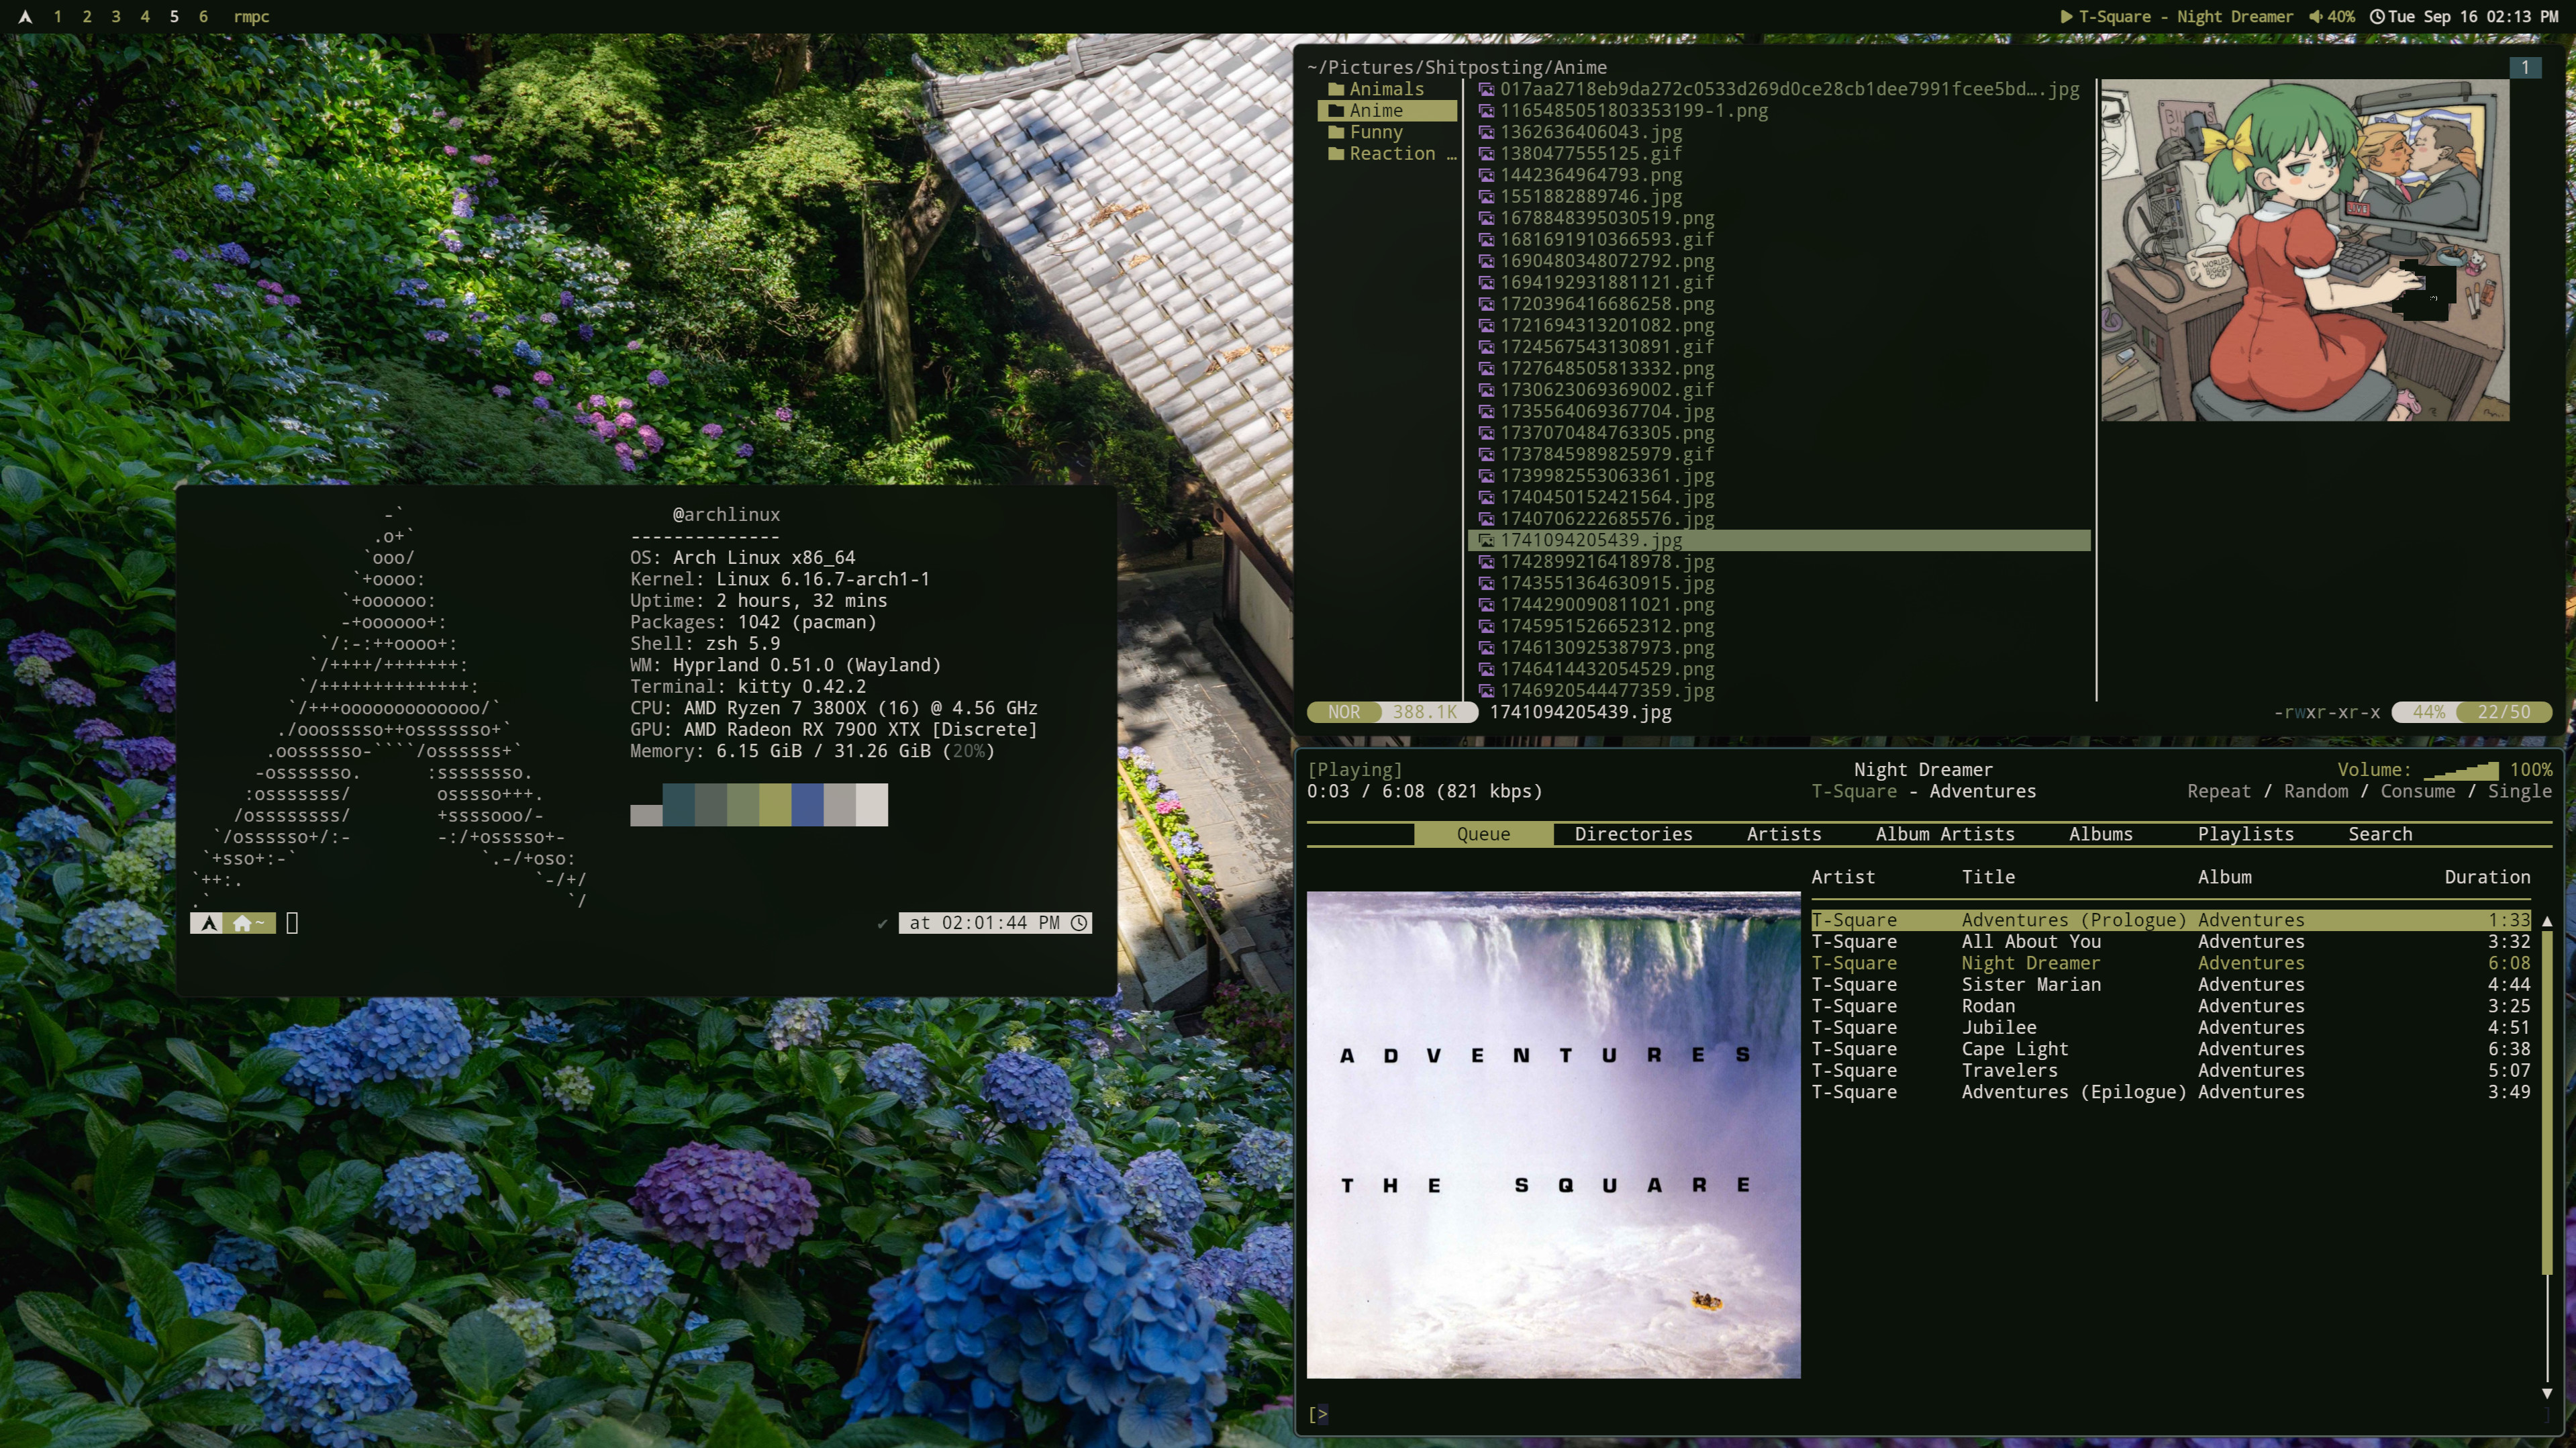This screenshot has height=1448, width=2576.
Task: Open the Search tab in rmpc
Action: (2380, 834)
